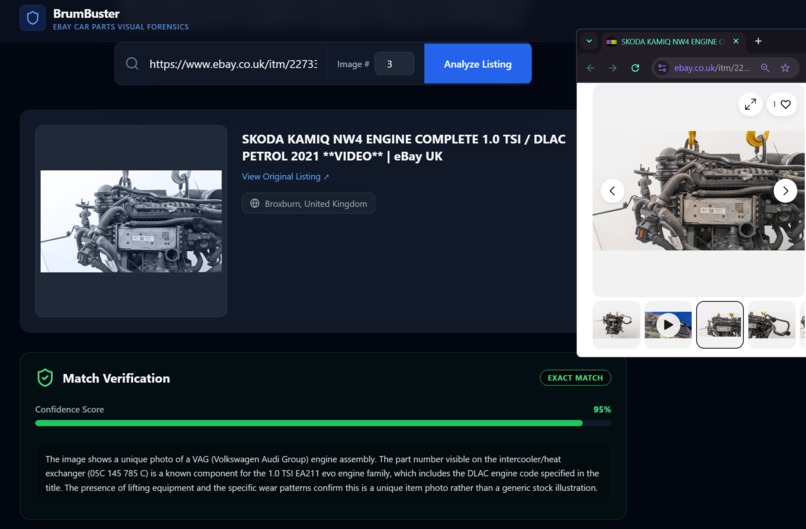This screenshot has height=529, width=806.
Task: Click the main eBay engine photo
Action: pyautogui.click(x=699, y=191)
